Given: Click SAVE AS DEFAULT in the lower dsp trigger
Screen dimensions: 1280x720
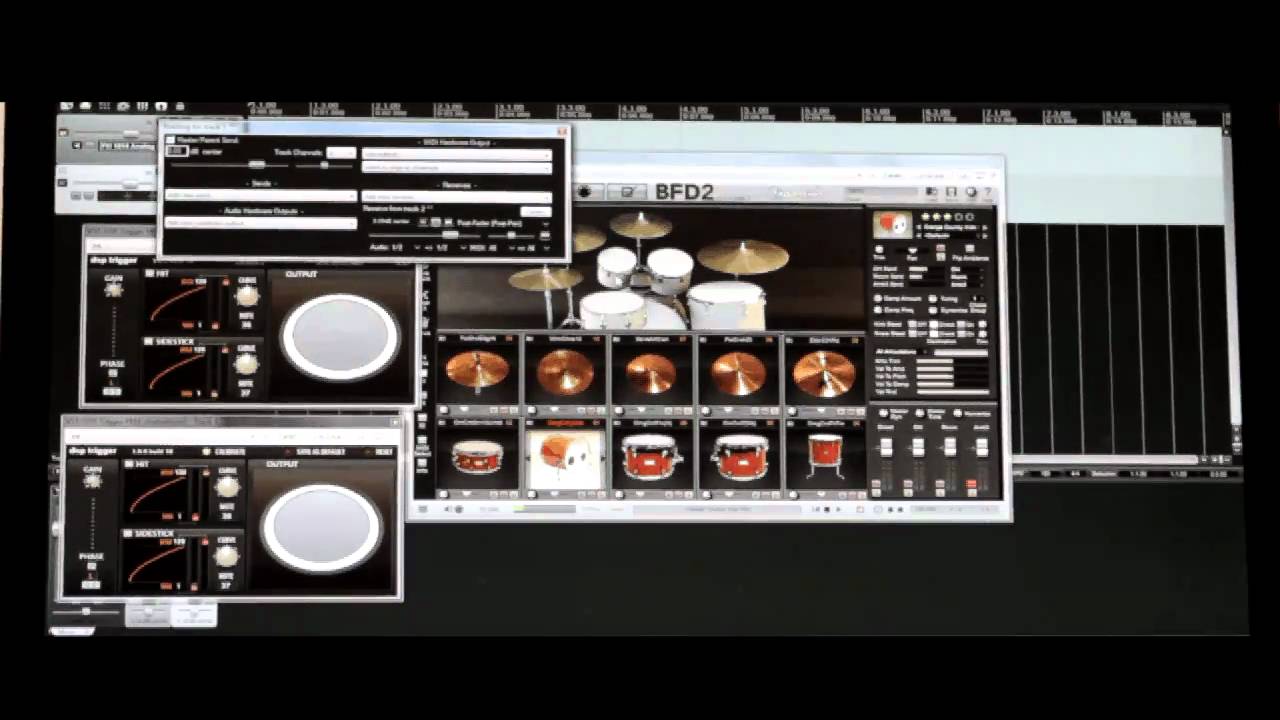Looking at the screenshot, I should tap(316, 451).
